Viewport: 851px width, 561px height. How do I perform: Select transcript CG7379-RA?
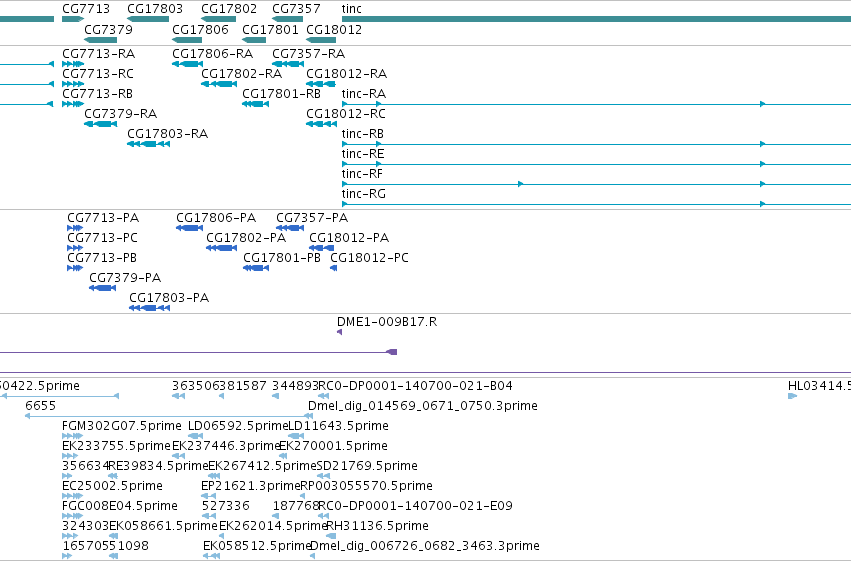point(100,124)
